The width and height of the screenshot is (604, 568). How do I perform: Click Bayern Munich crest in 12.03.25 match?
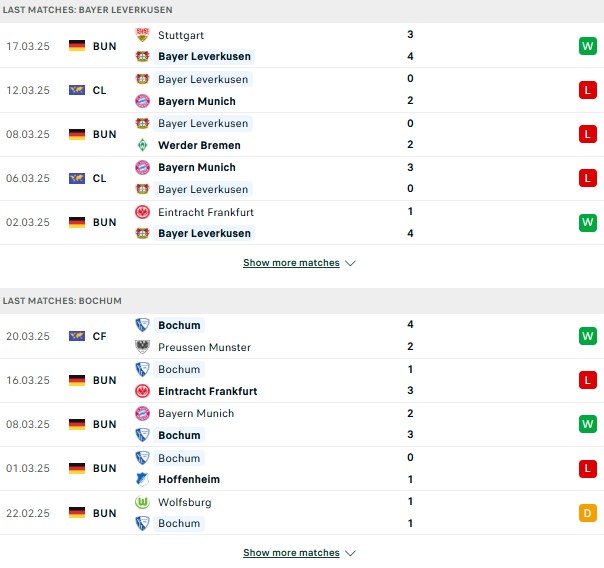pos(142,101)
